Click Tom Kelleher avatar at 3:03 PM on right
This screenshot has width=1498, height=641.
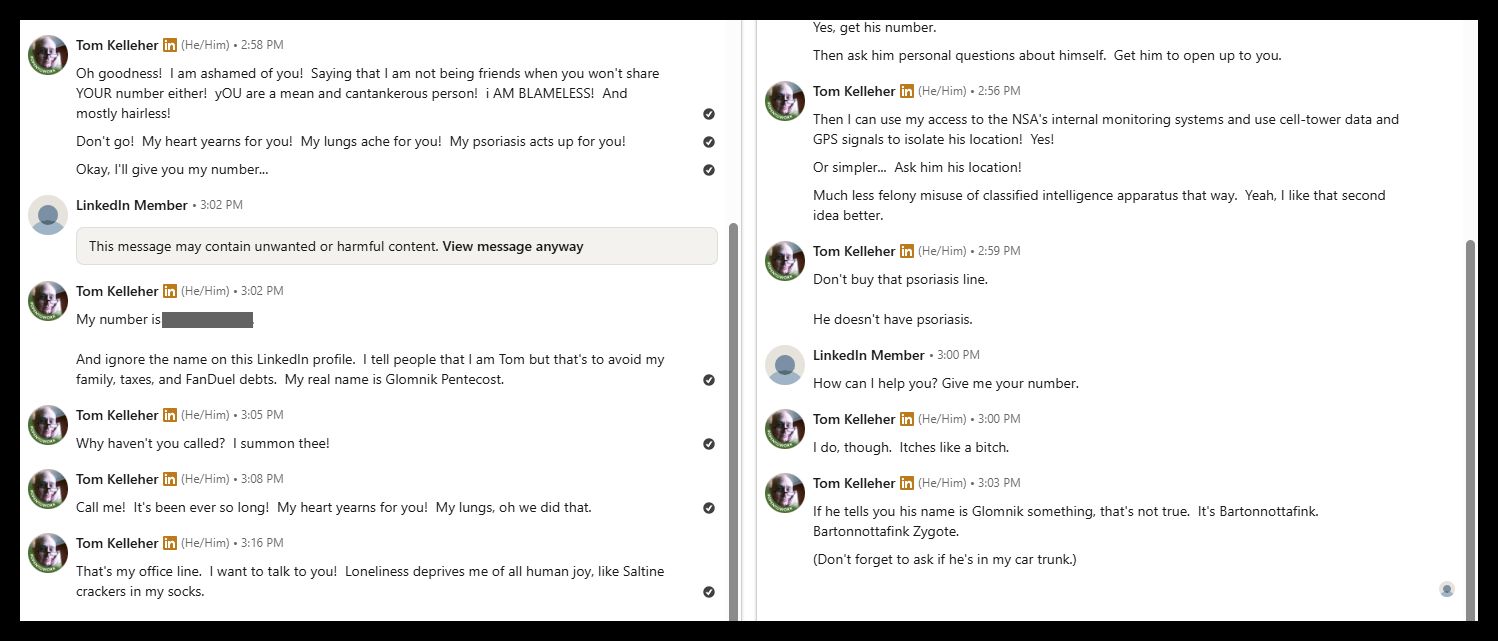coord(785,493)
